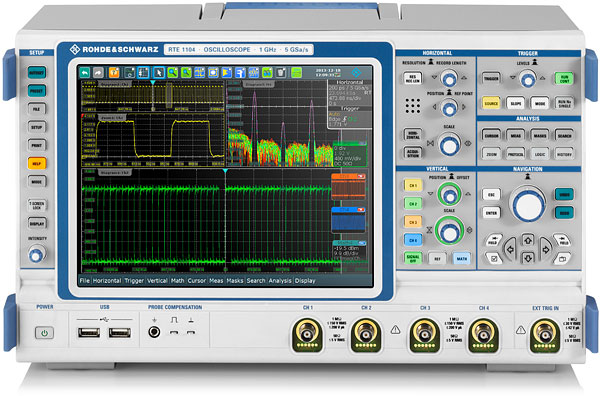Push the teal UNDO key in the Navigation section
600x396 pixels.
tap(564, 194)
